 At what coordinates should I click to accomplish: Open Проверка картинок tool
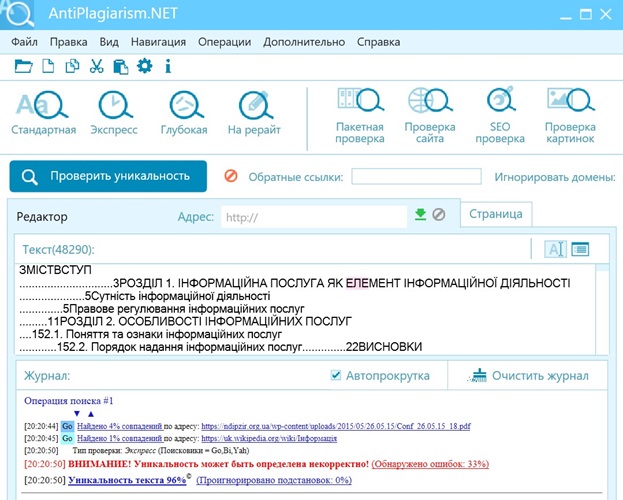pyautogui.click(x=570, y=116)
